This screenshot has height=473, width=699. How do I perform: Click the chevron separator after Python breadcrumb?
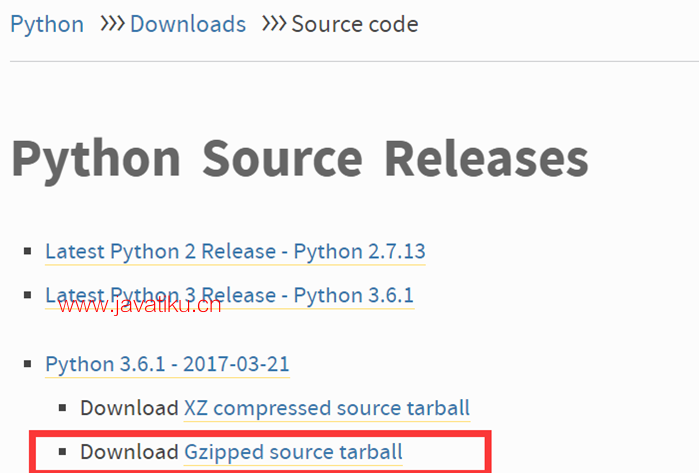(112, 23)
